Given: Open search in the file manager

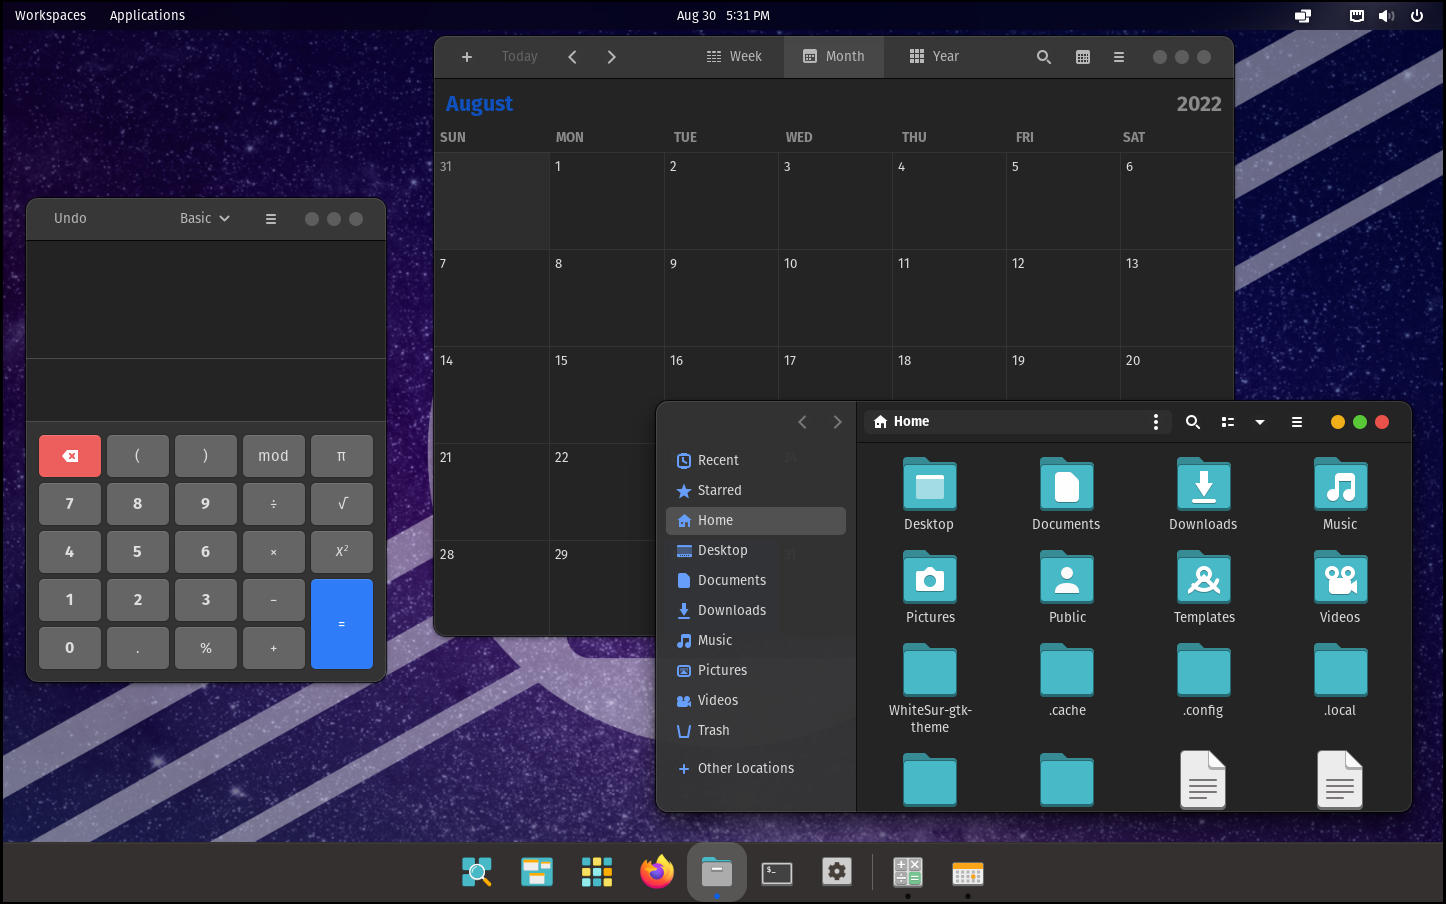Looking at the screenshot, I should 1192,422.
